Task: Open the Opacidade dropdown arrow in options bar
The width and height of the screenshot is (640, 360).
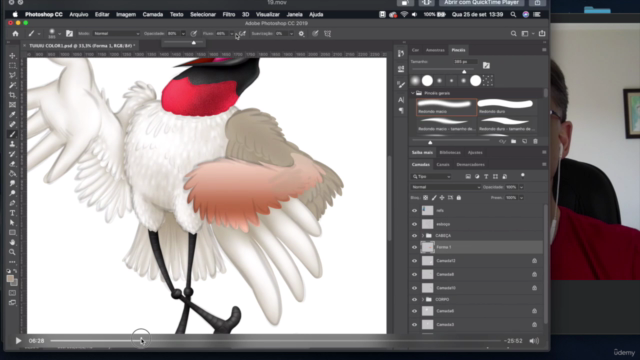Action: click(x=183, y=34)
